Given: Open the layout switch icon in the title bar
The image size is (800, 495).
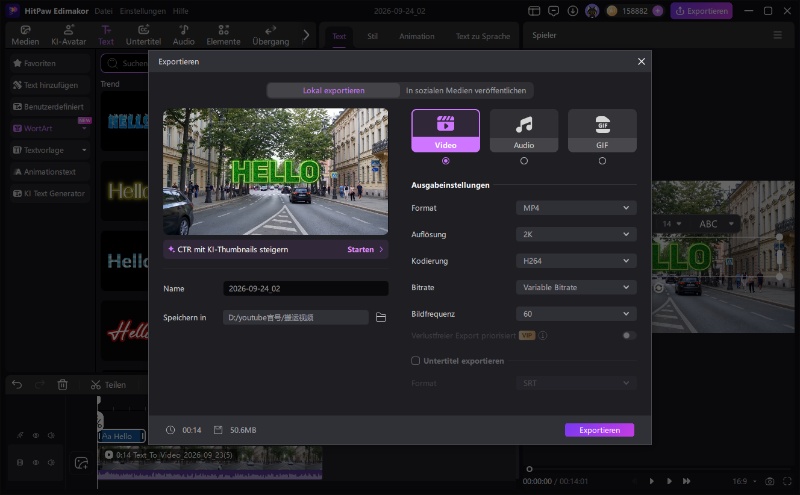Looking at the screenshot, I should click(534, 11).
